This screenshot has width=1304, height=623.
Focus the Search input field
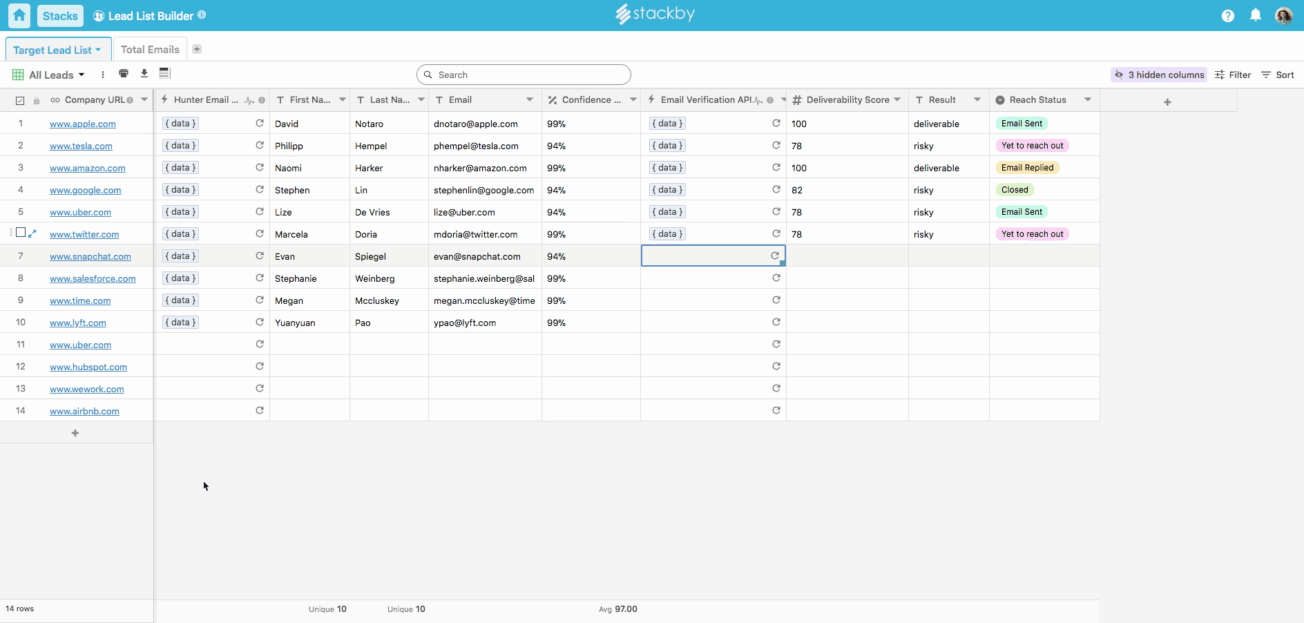(x=524, y=75)
